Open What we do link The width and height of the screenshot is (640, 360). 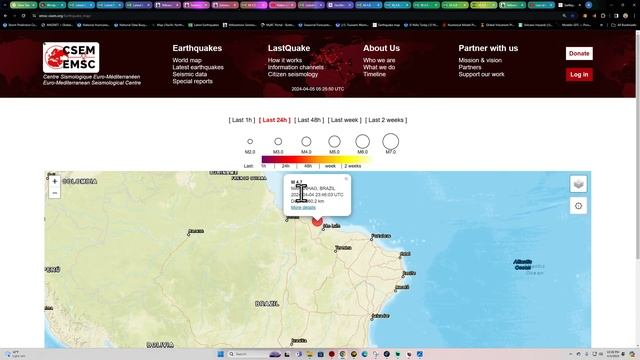coord(379,67)
